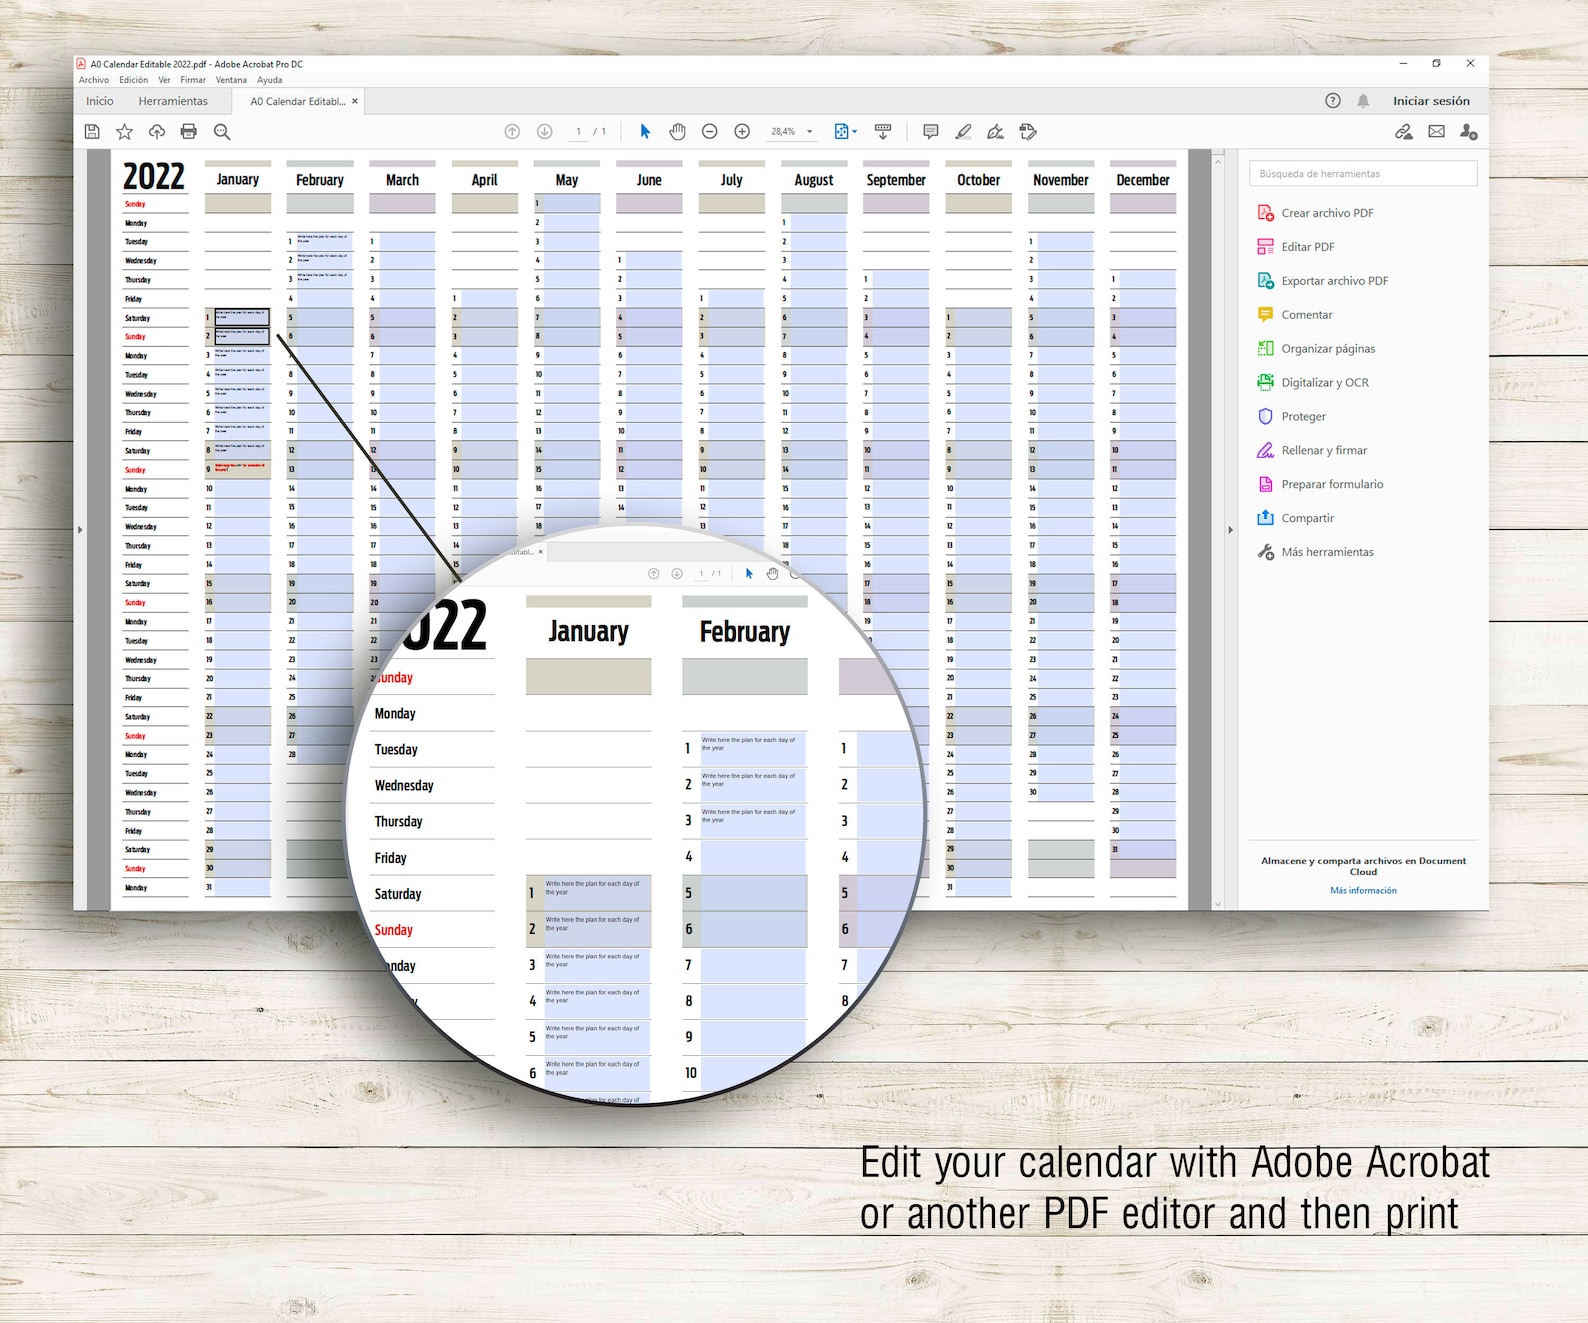Open the sign document pen icon
The height and width of the screenshot is (1323, 1588).
click(995, 131)
